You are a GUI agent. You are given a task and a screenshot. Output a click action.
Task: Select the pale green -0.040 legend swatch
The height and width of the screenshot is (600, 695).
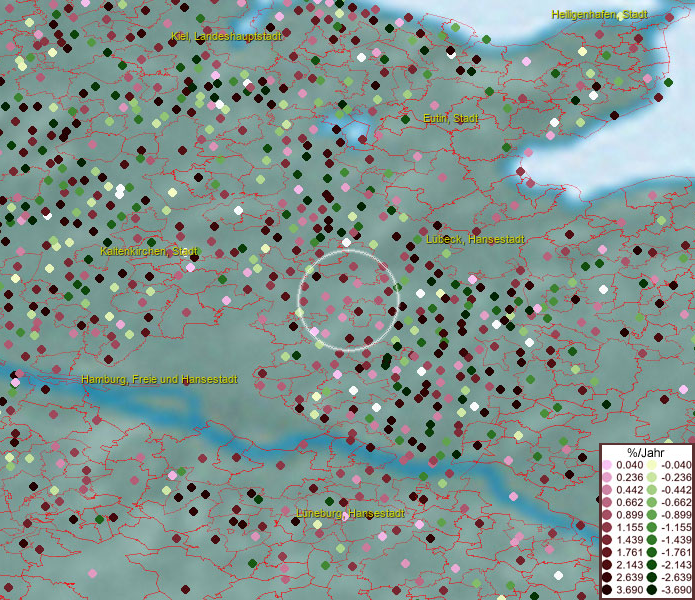[652, 465]
